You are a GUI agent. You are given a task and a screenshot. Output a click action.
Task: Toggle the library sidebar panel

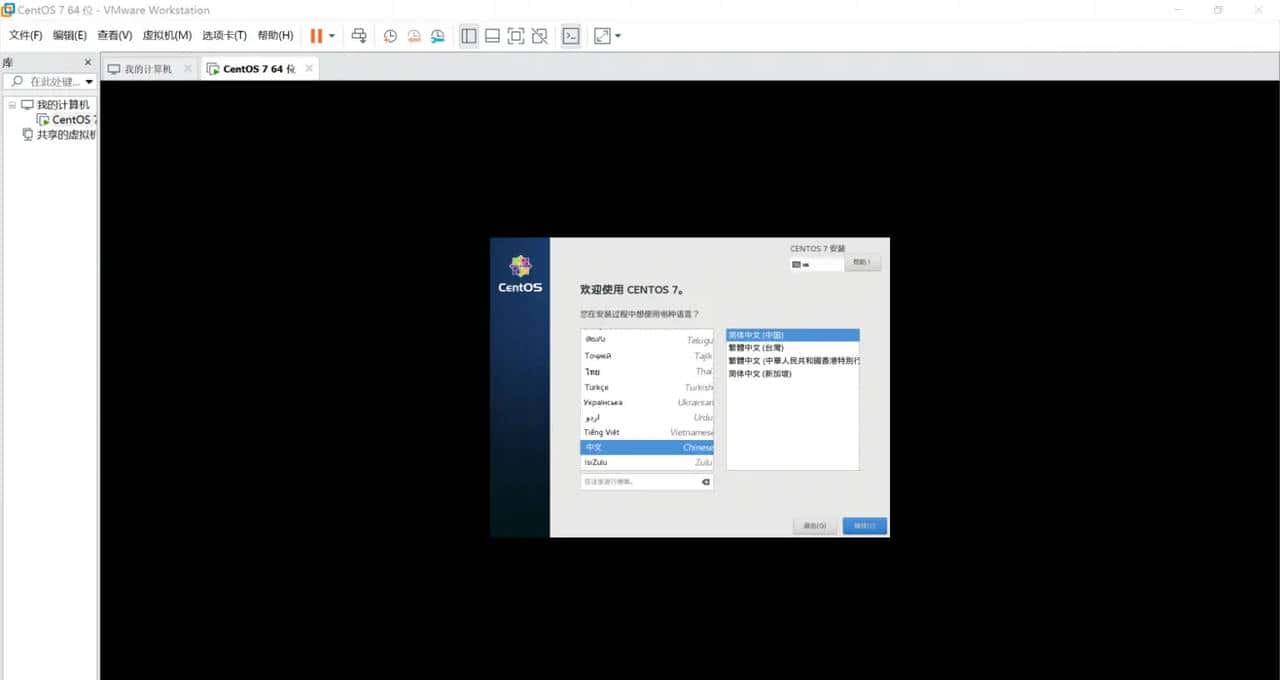click(x=469, y=35)
